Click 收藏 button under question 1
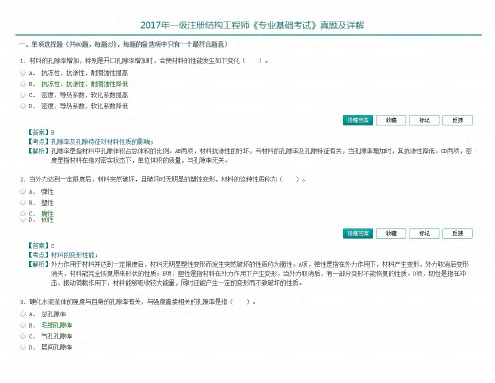 point(391,120)
